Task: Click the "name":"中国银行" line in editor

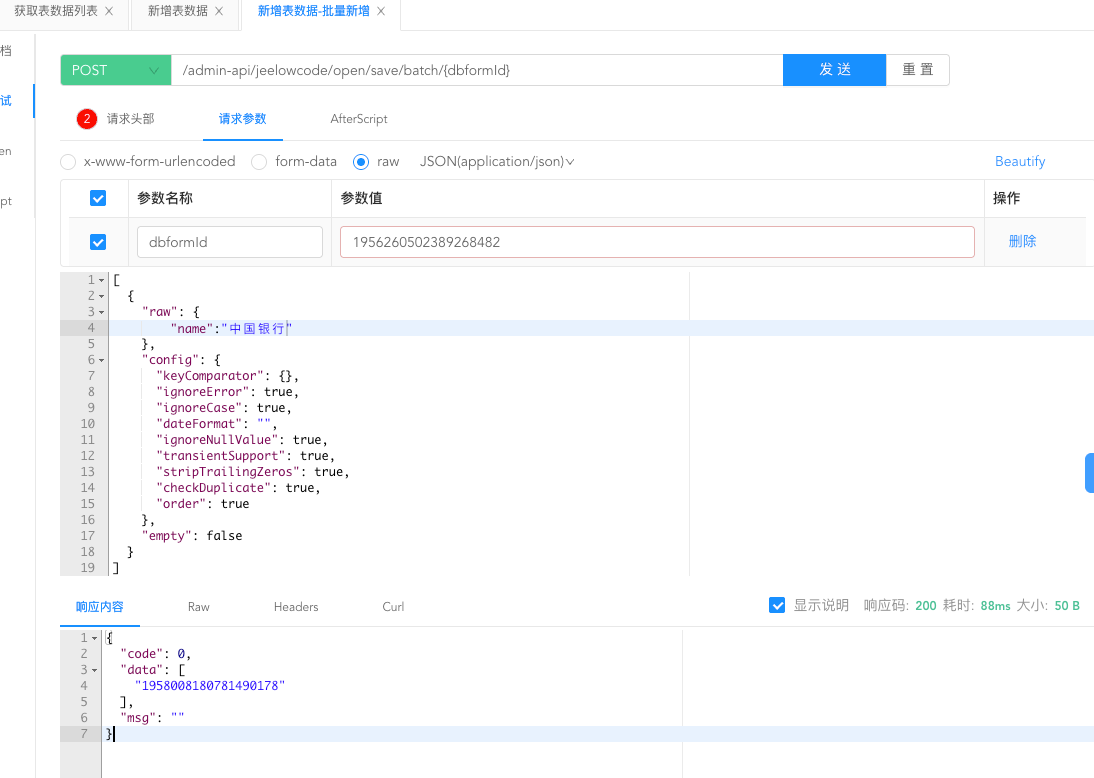Action: pos(231,329)
